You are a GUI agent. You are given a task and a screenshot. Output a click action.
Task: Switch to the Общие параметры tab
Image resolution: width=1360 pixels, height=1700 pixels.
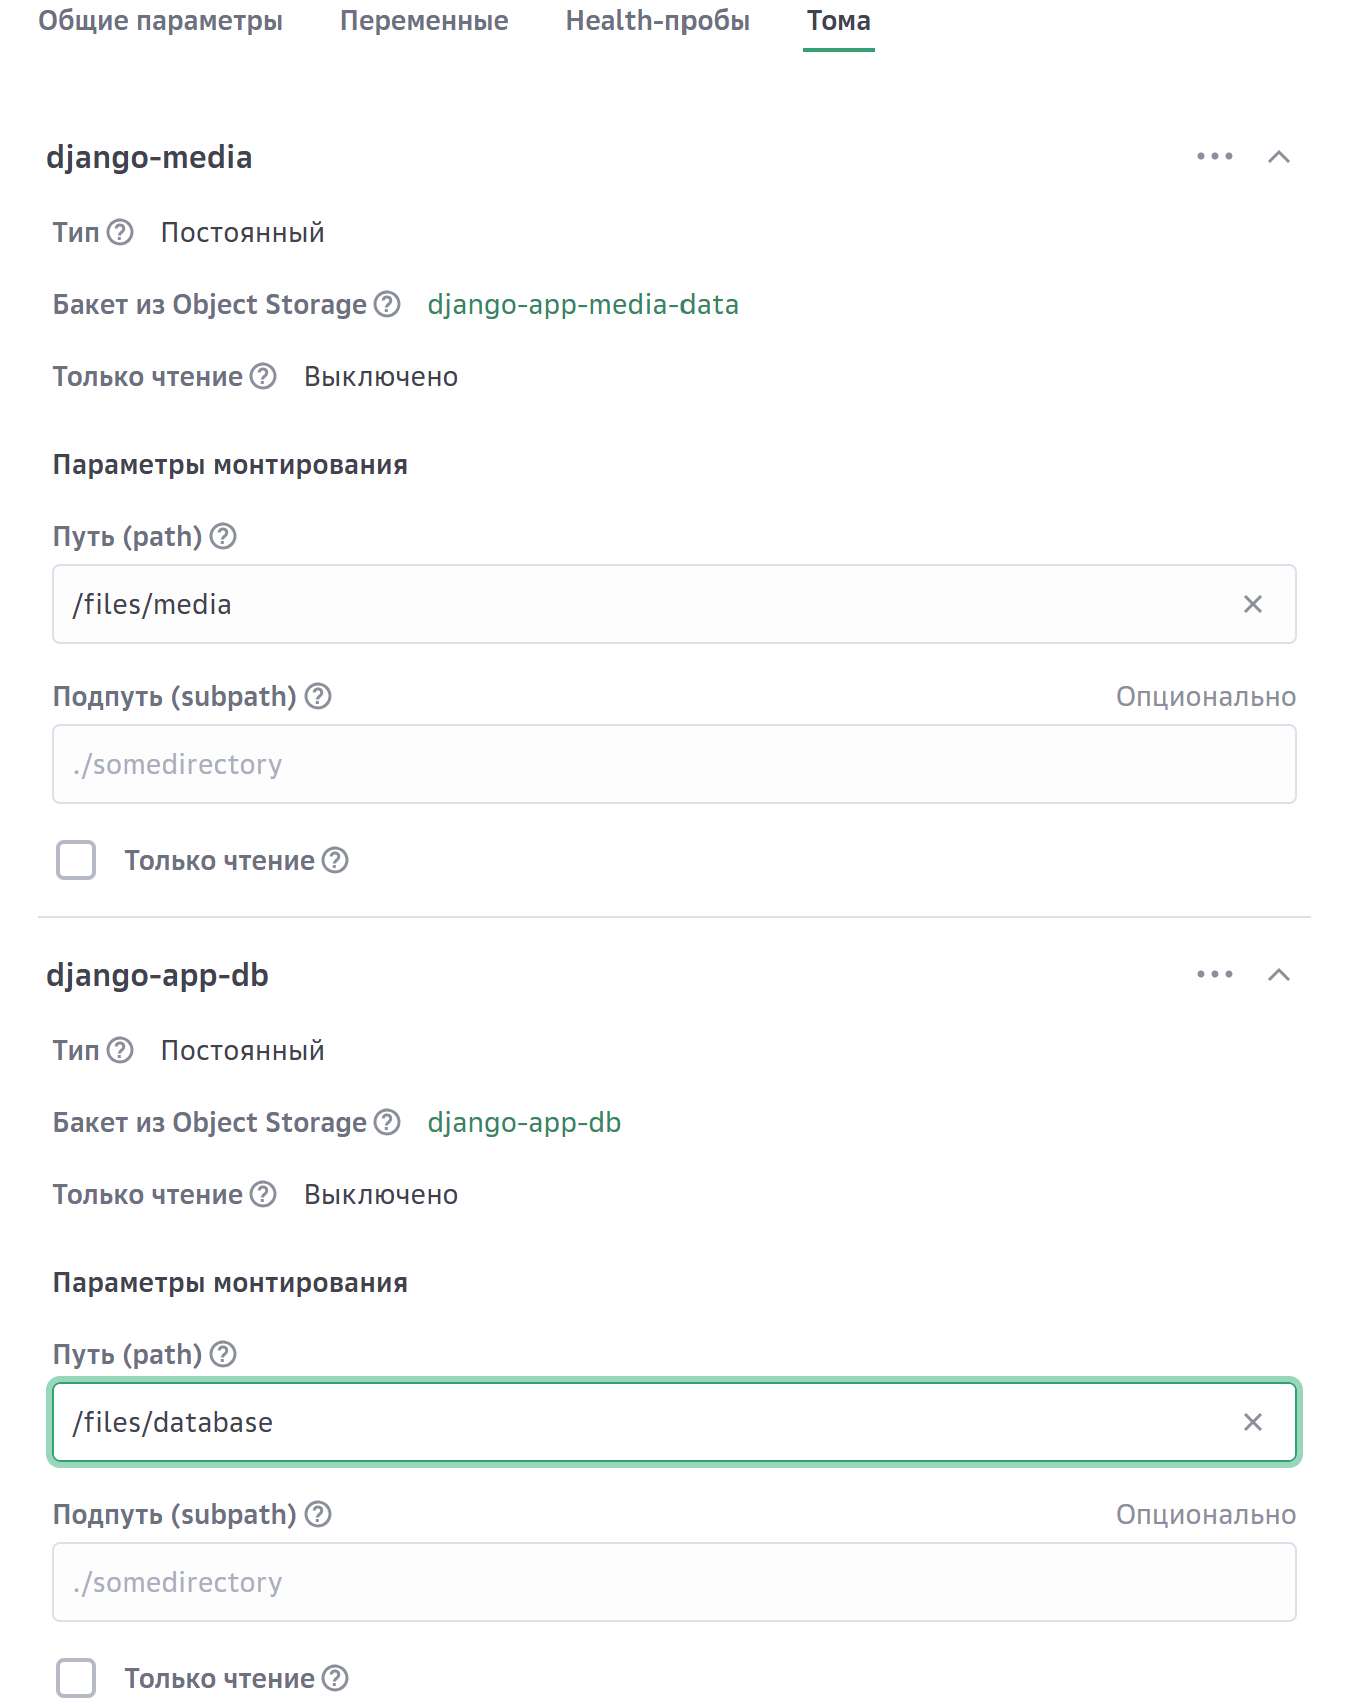tap(160, 21)
